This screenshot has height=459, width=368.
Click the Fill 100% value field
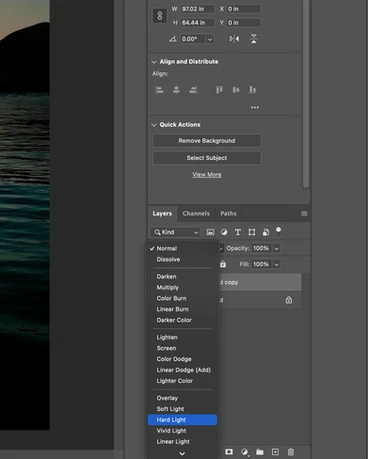[x=262, y=264]
